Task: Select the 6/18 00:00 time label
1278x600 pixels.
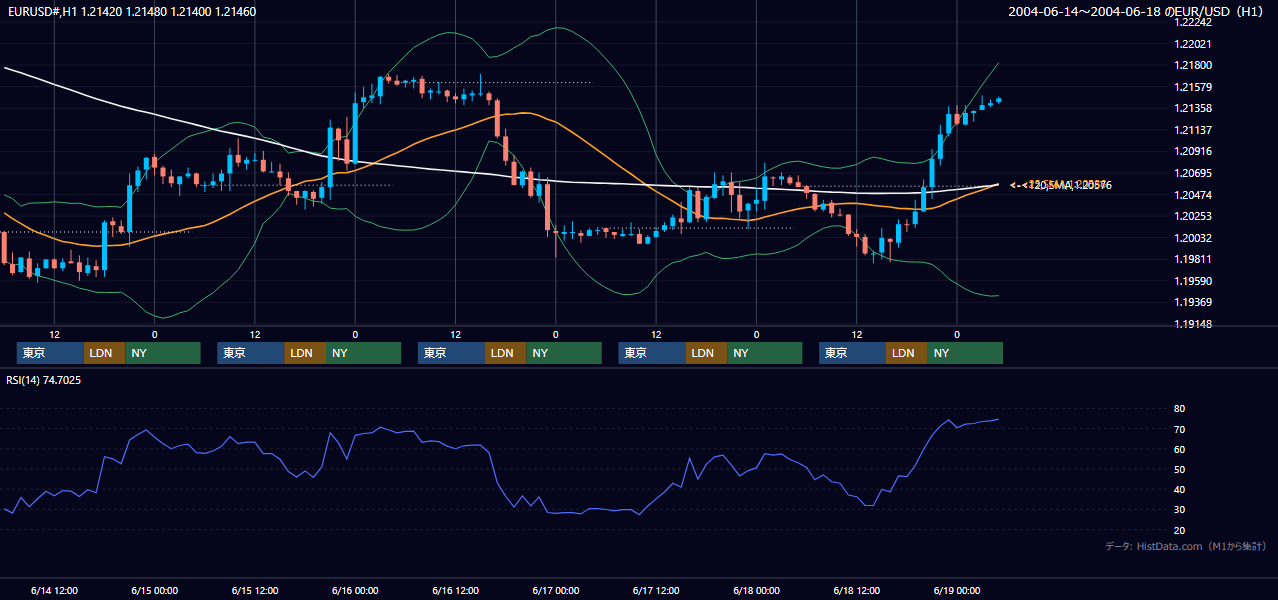Action: coord(757,590)
